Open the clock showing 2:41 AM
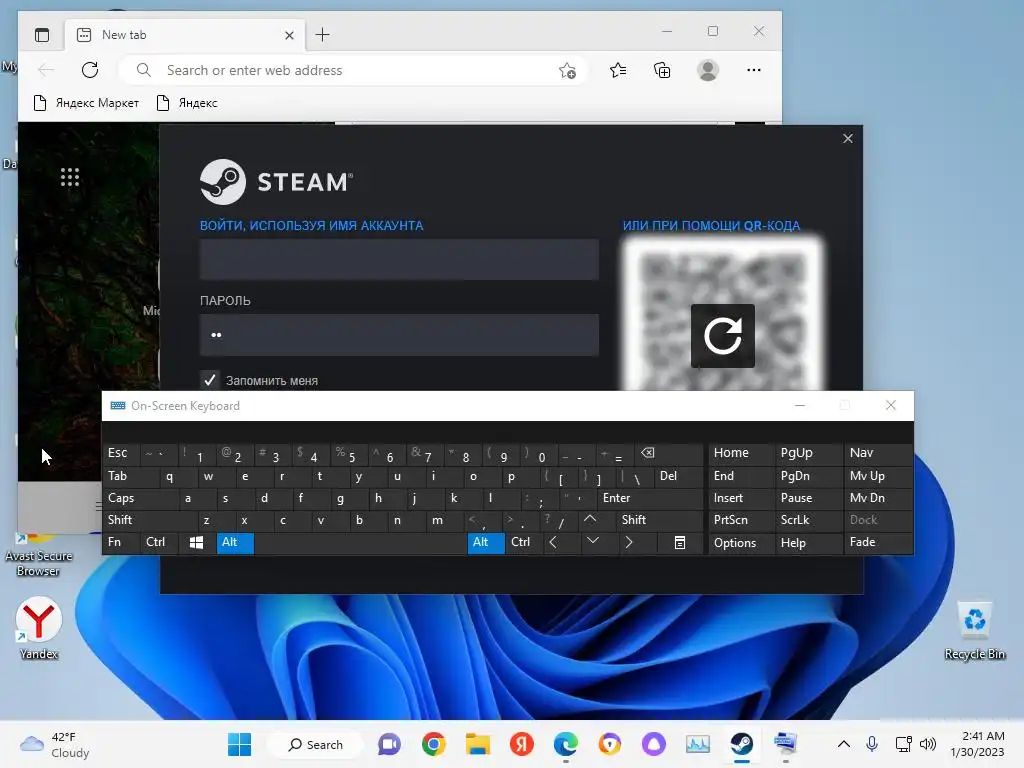Viewport: 1024px width, 768px height. (x=977, y=744)
